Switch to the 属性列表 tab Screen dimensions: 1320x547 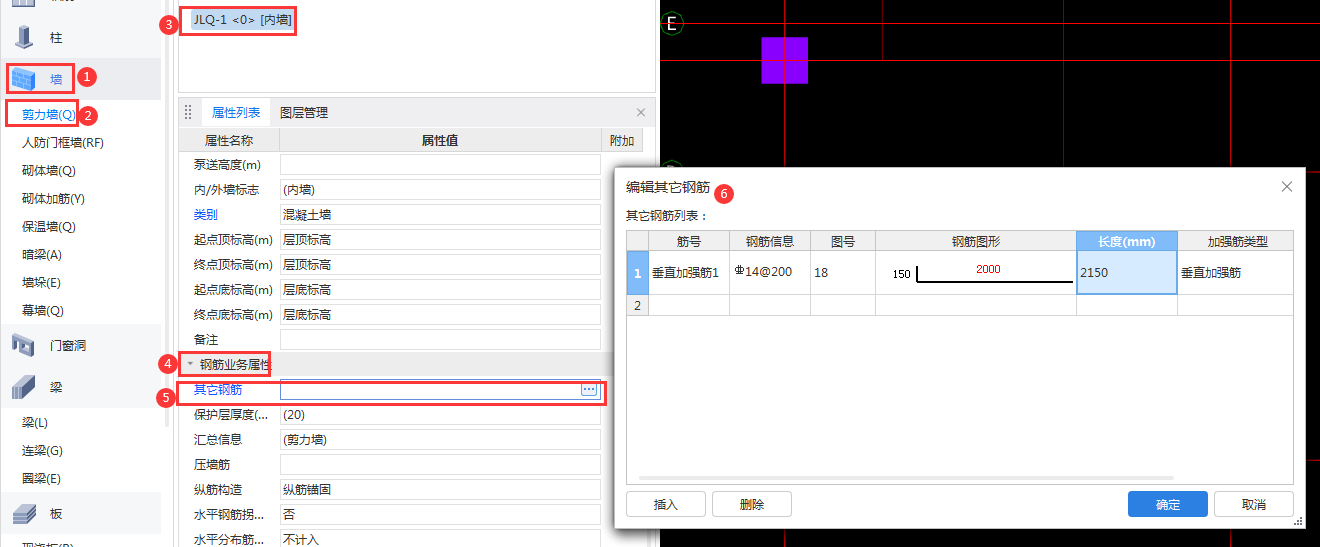pos(236,113)
